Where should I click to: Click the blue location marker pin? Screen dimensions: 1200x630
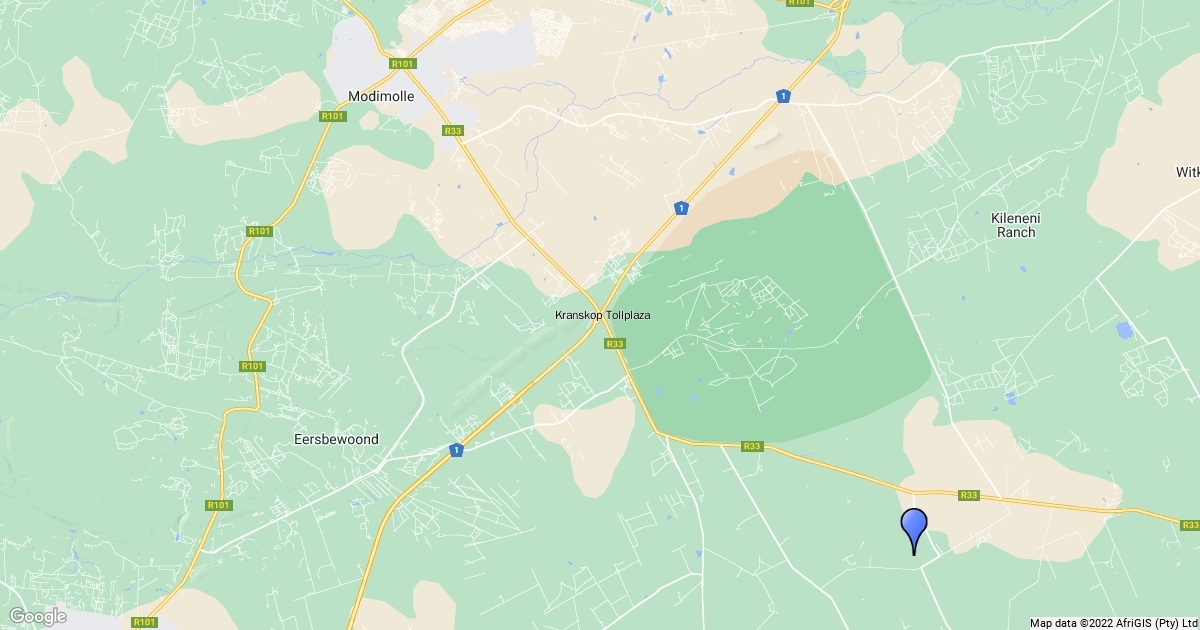[914, 530]
